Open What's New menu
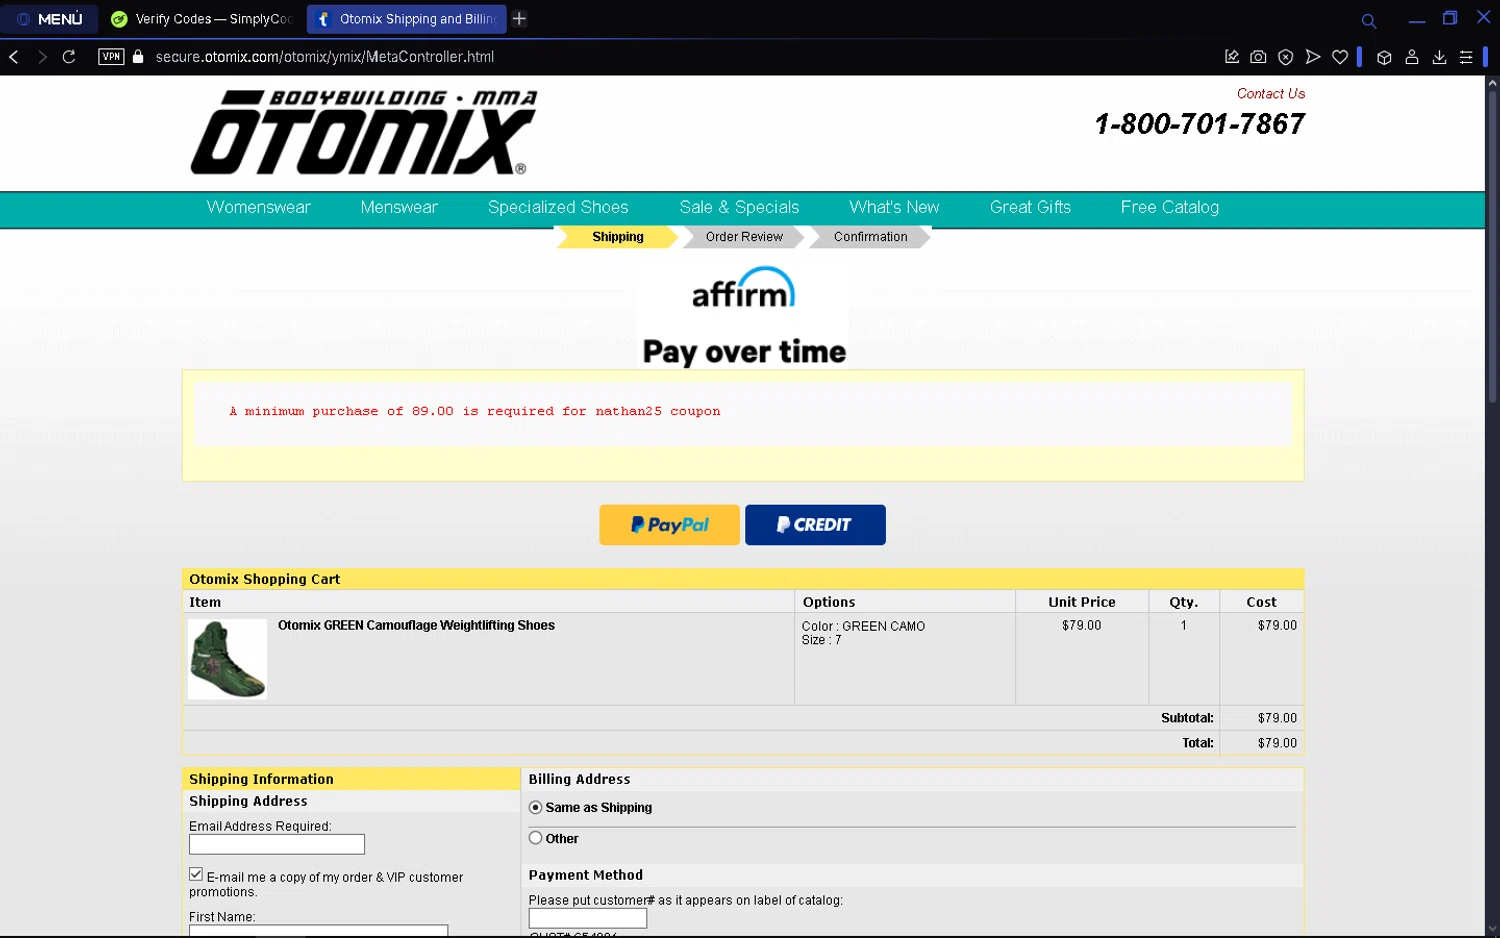The image size is (1500, 938). pos(894,207)
